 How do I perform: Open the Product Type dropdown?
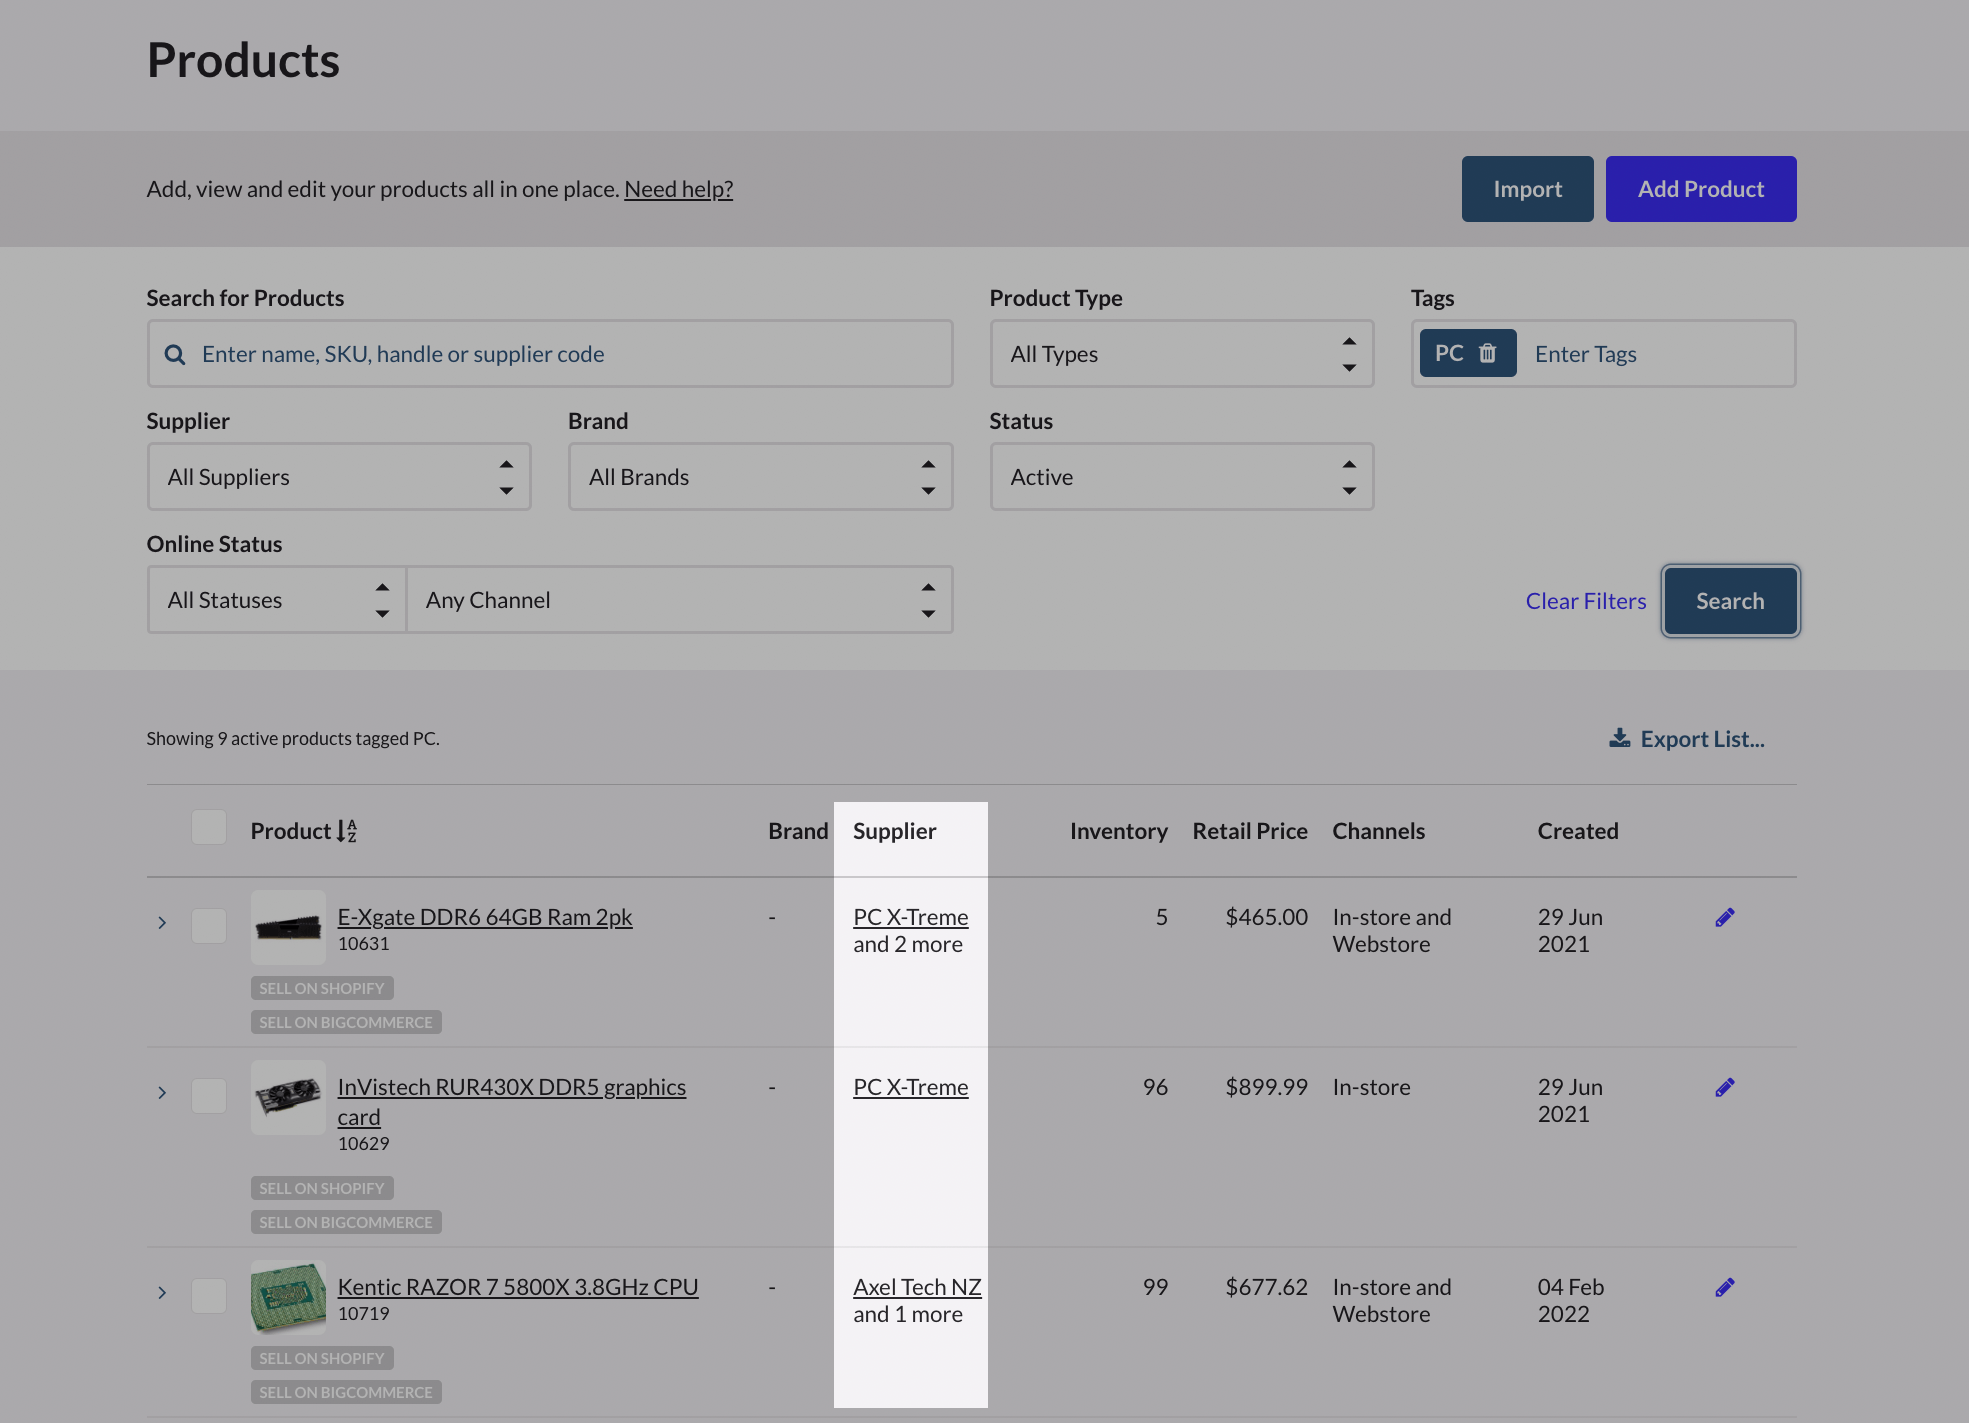pos(1181,354)
